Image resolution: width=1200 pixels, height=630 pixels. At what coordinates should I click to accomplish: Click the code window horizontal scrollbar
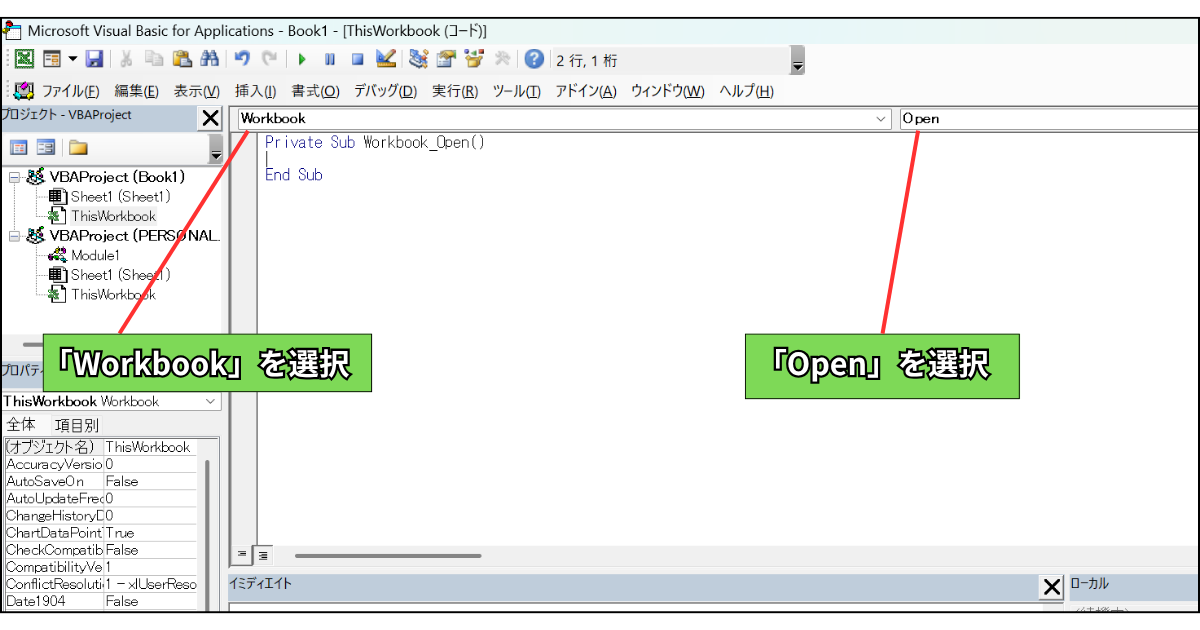coord(388,555)
